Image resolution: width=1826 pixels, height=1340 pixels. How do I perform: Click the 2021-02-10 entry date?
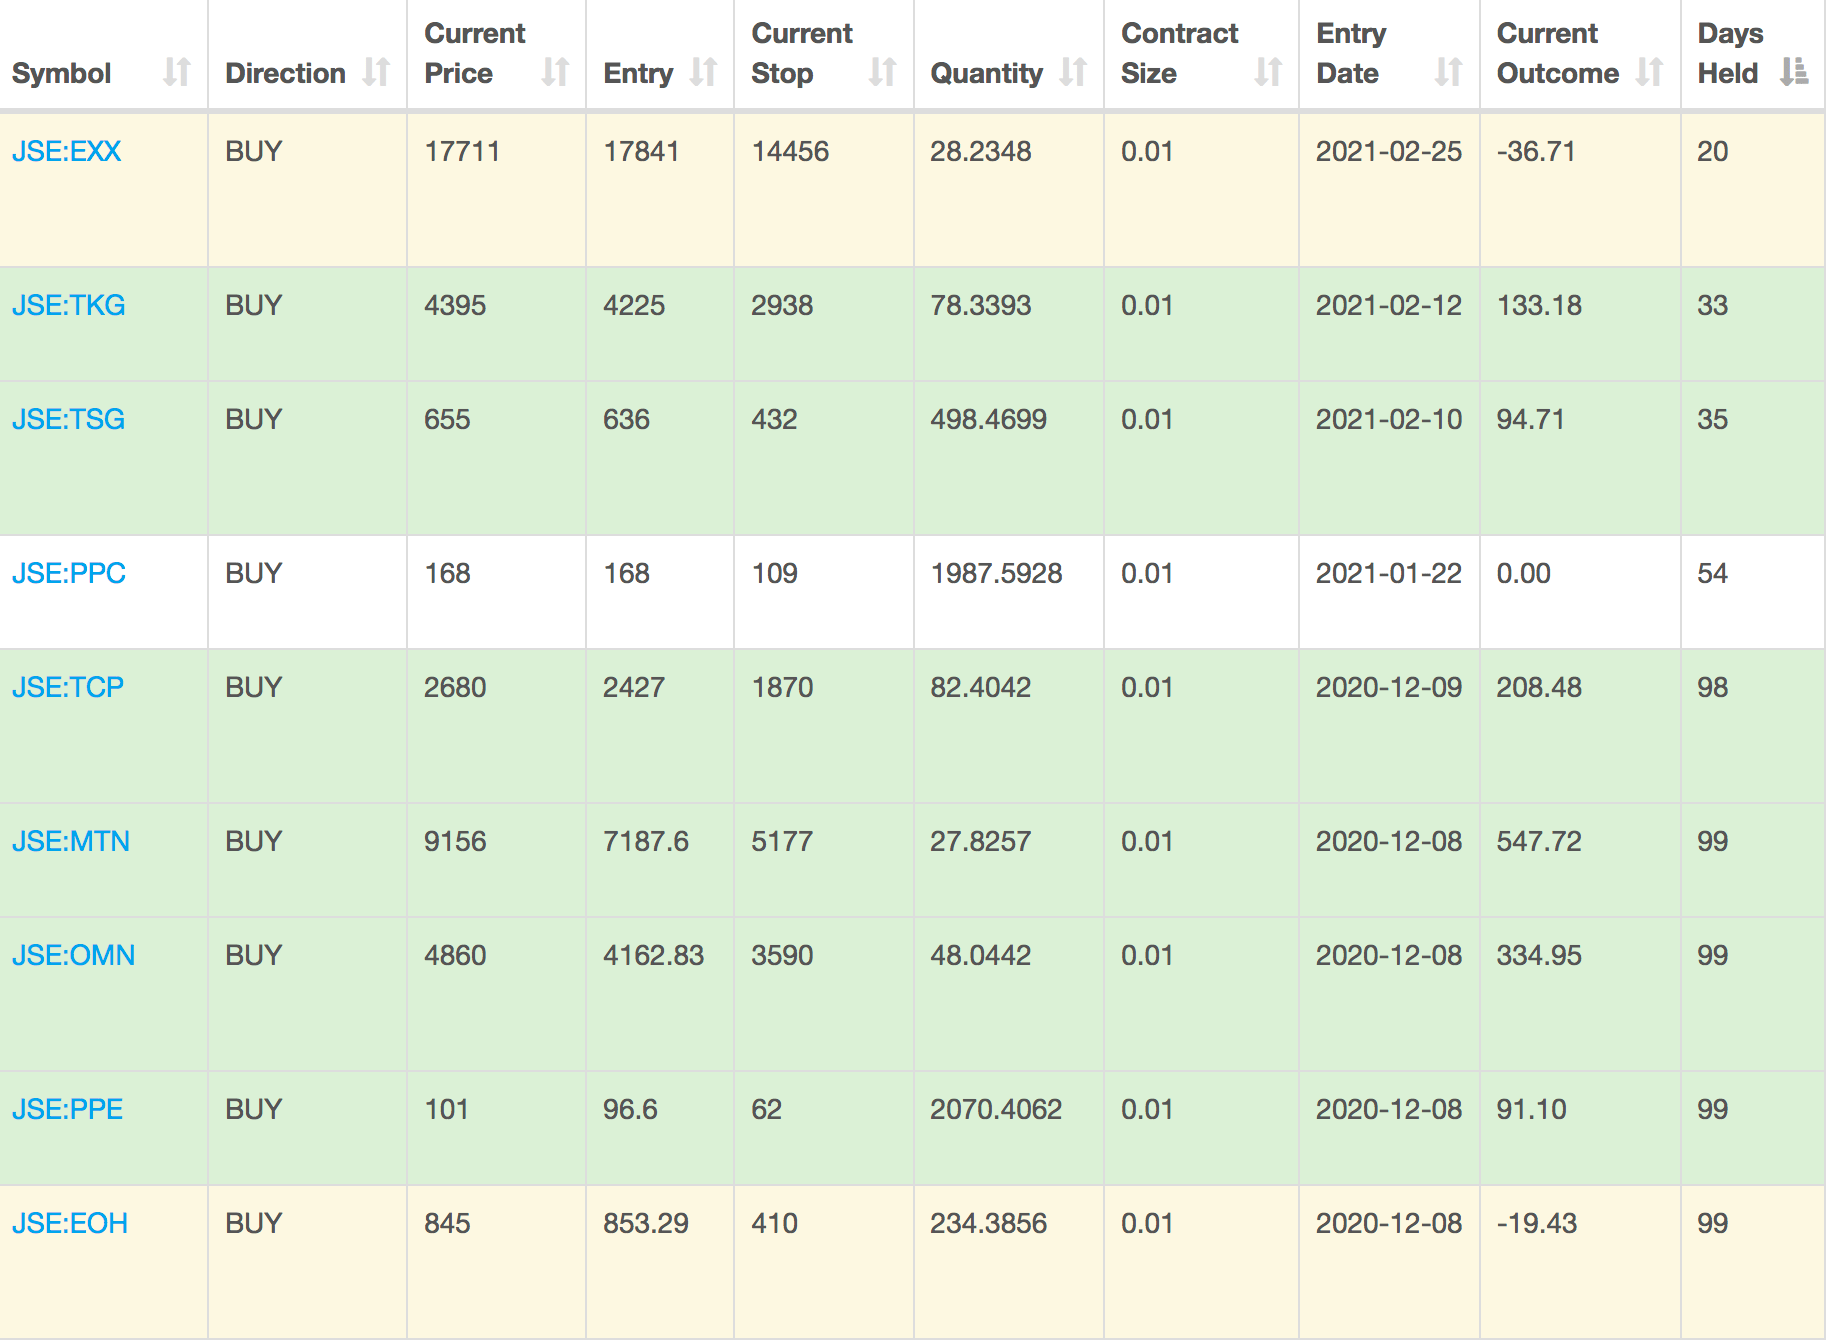1388,419
